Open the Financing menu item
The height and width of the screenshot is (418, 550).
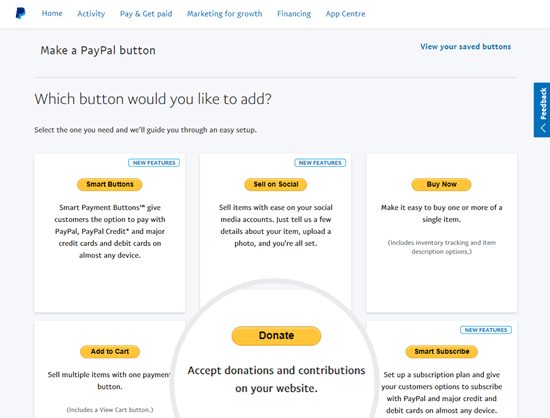(x=294, y=14)
